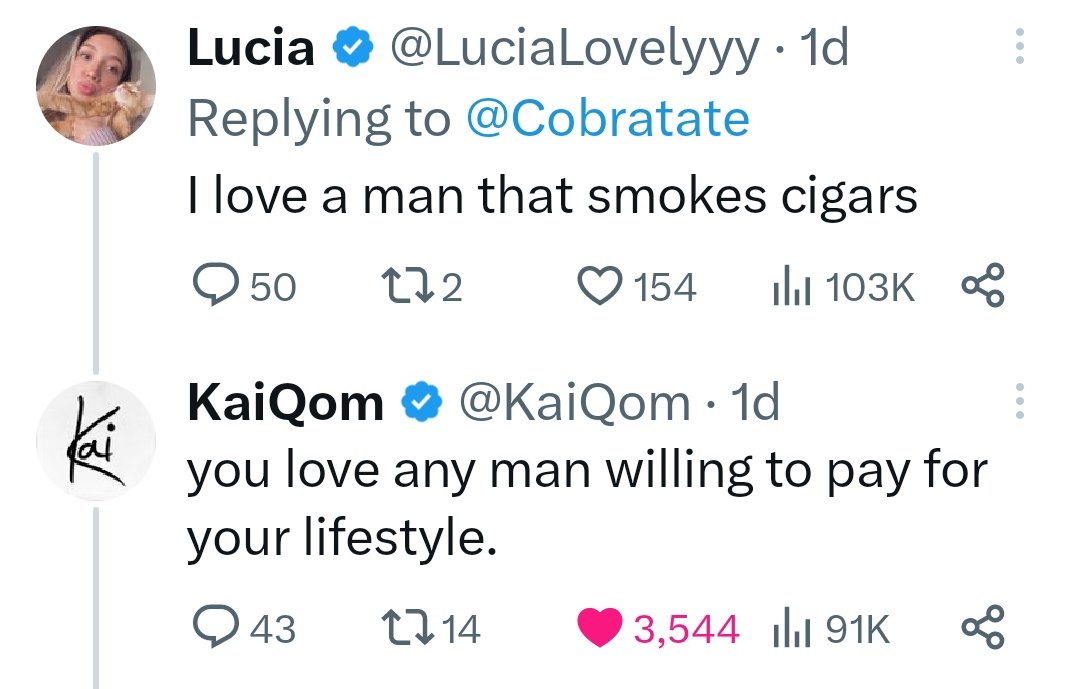
Task: Visit the @KaiQom handle
Action: 574,402
